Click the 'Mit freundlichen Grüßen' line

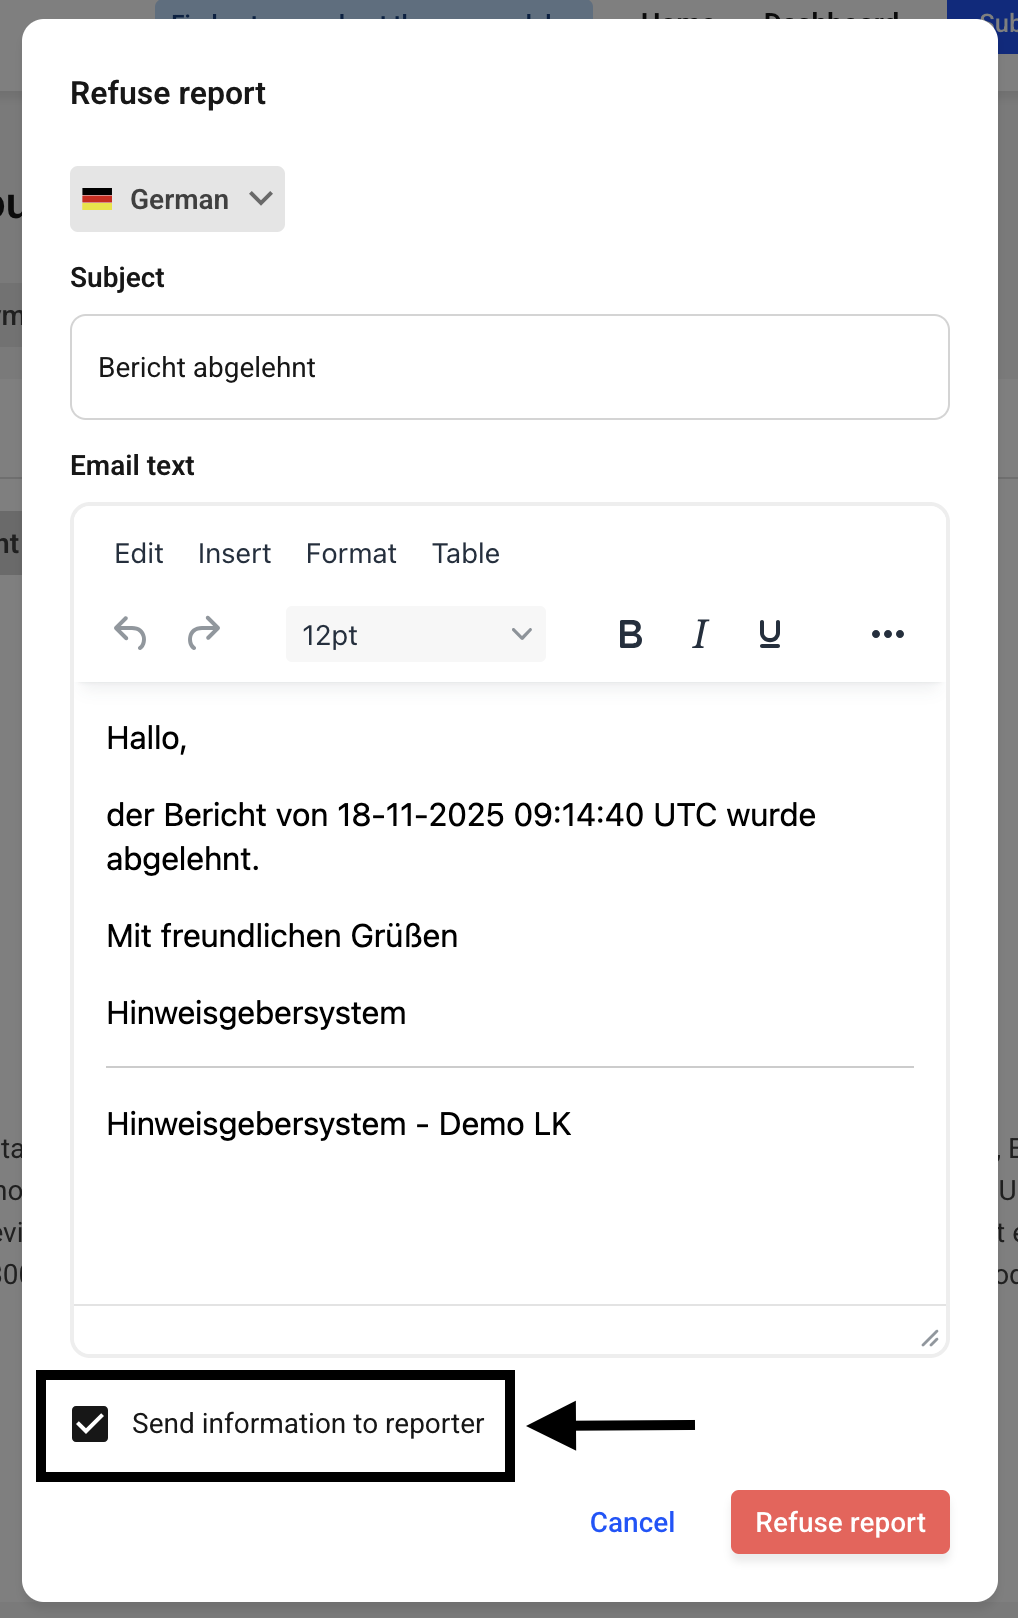282,937
